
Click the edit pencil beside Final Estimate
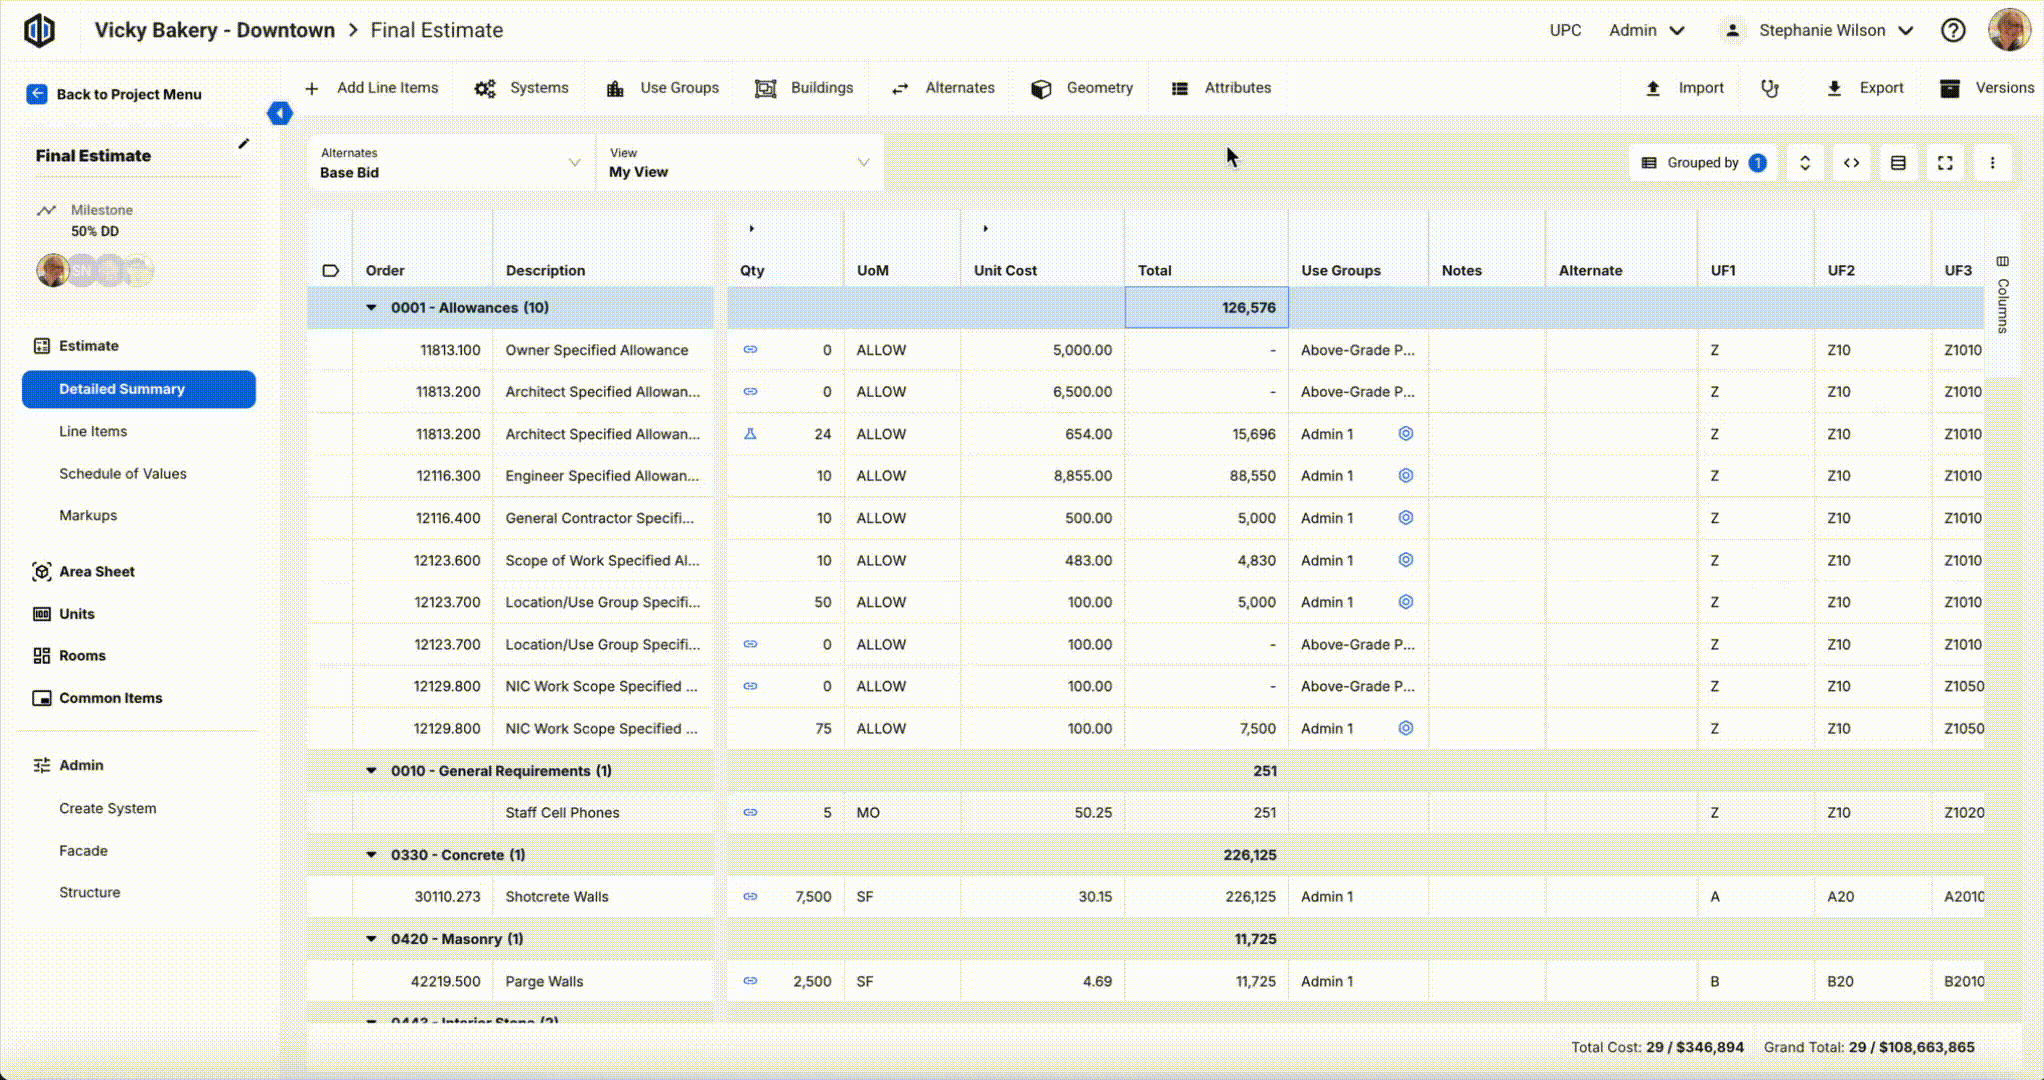pos(243,144)
